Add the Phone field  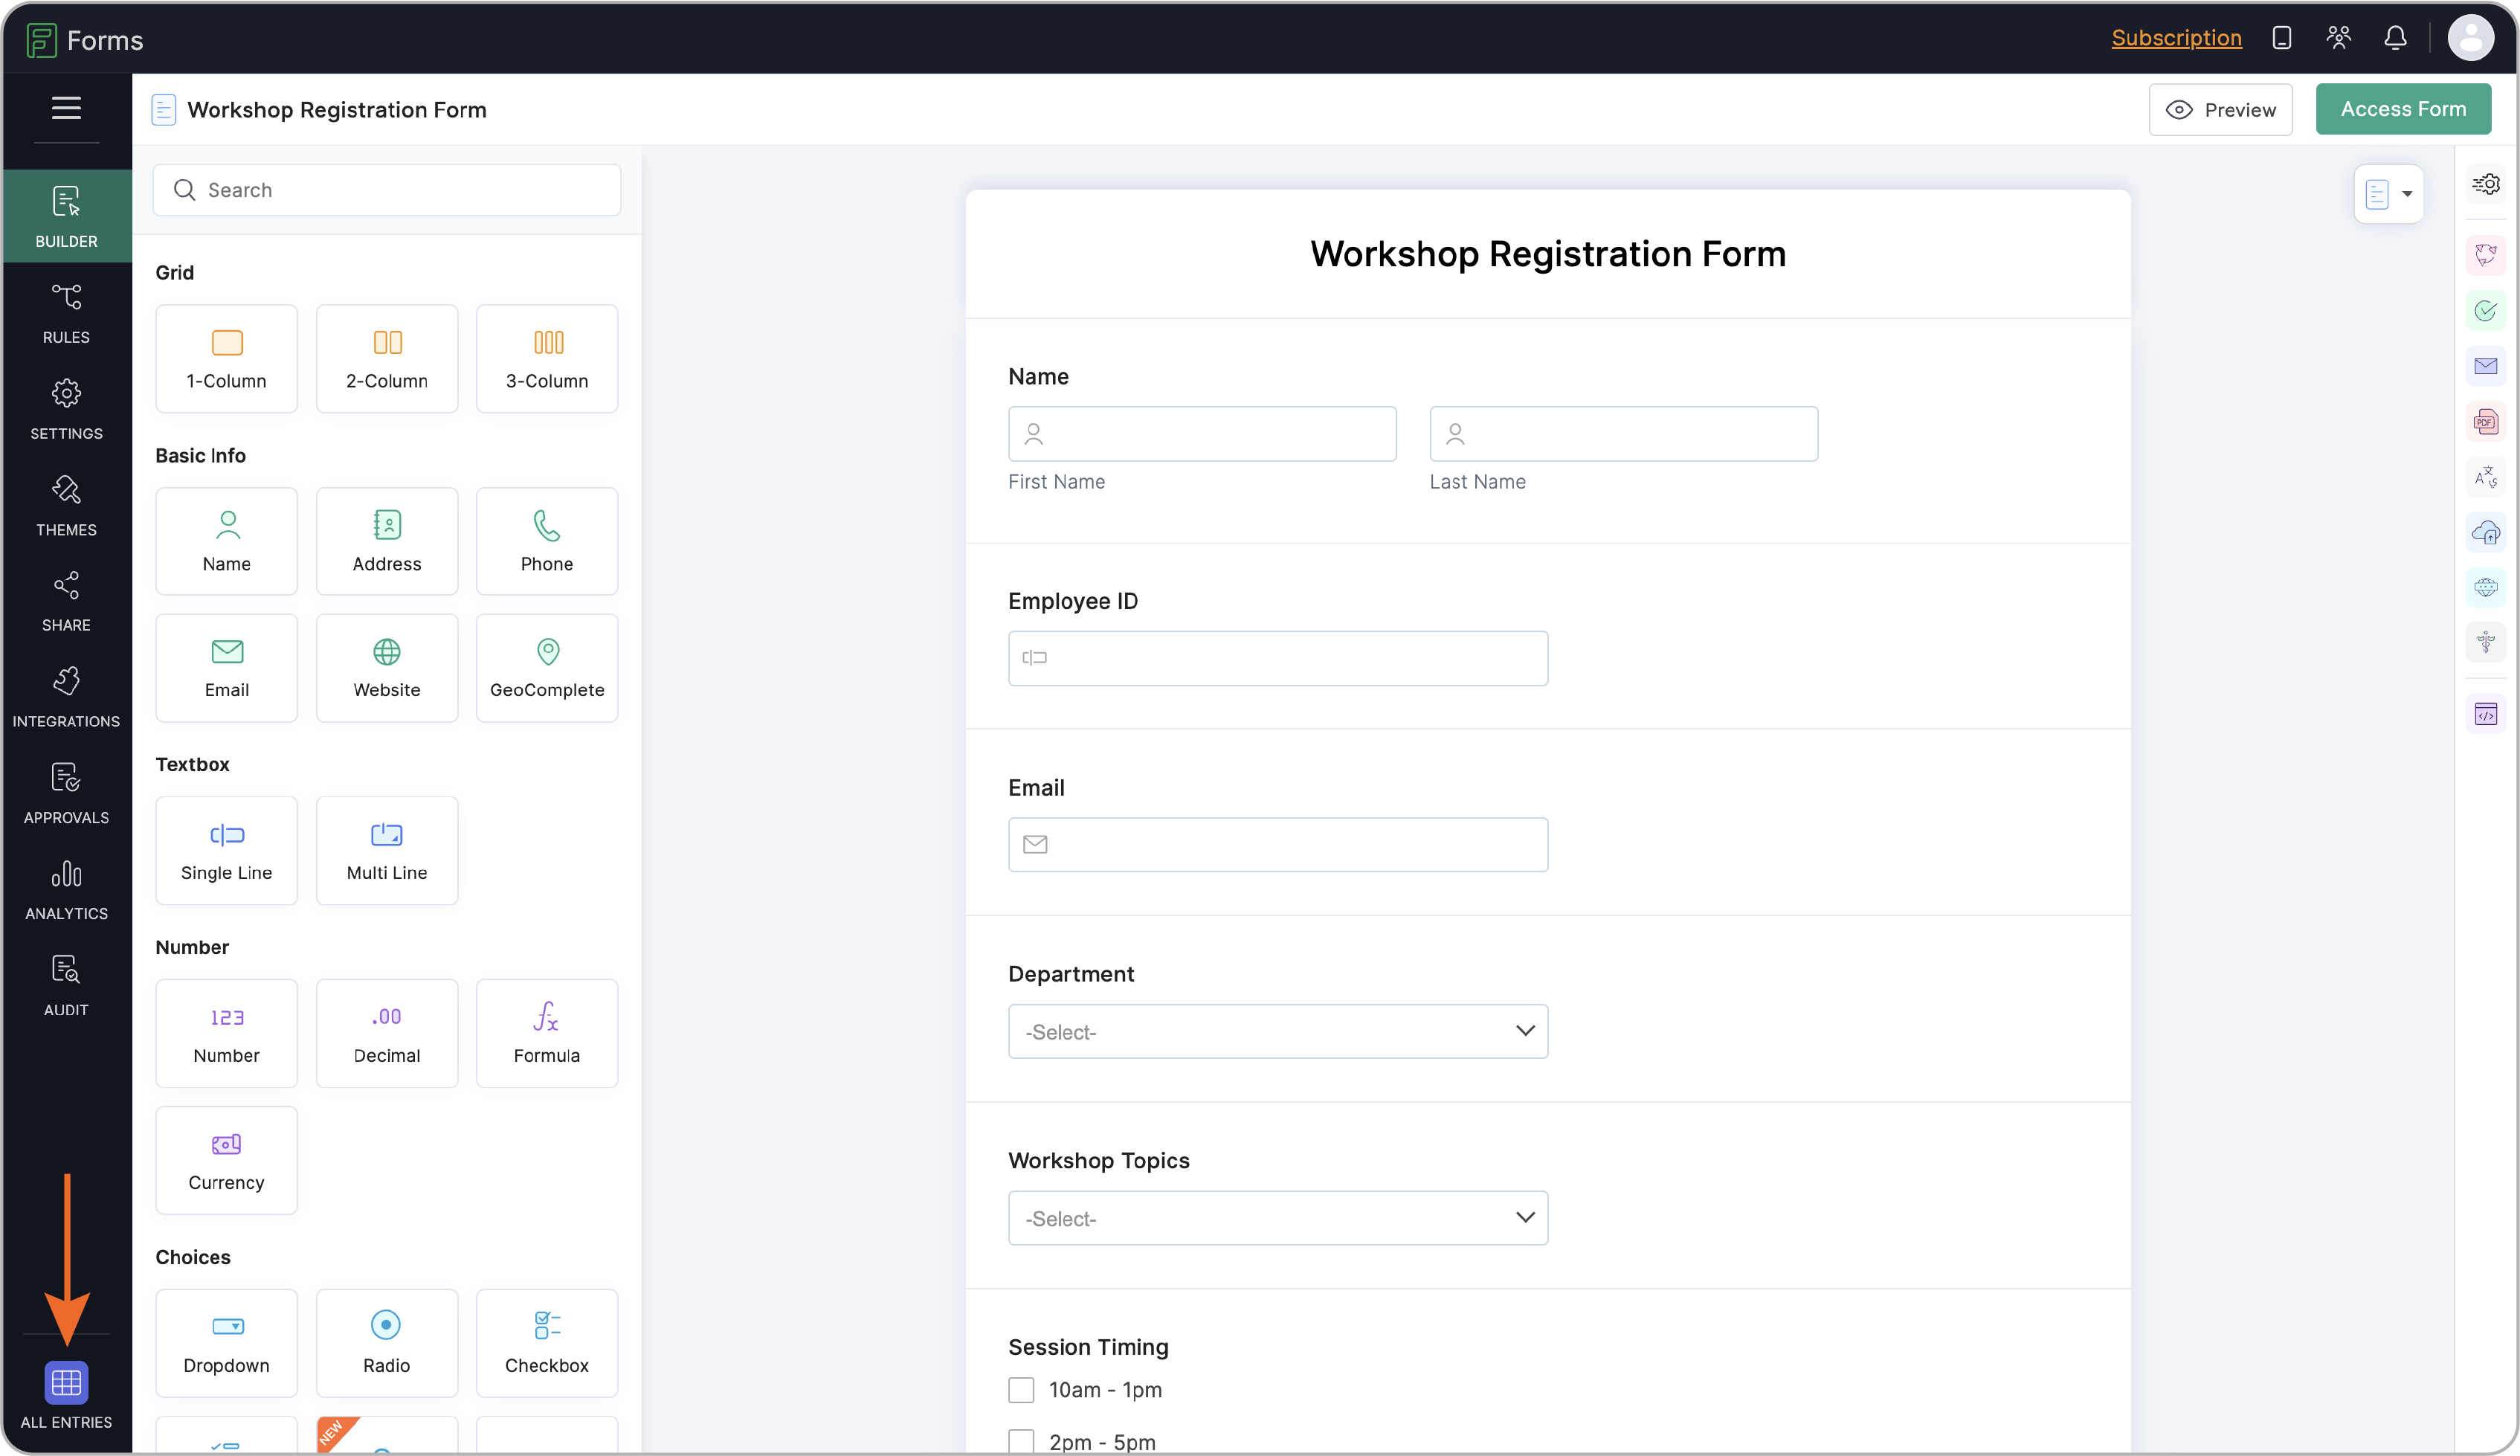coord(547,541)
